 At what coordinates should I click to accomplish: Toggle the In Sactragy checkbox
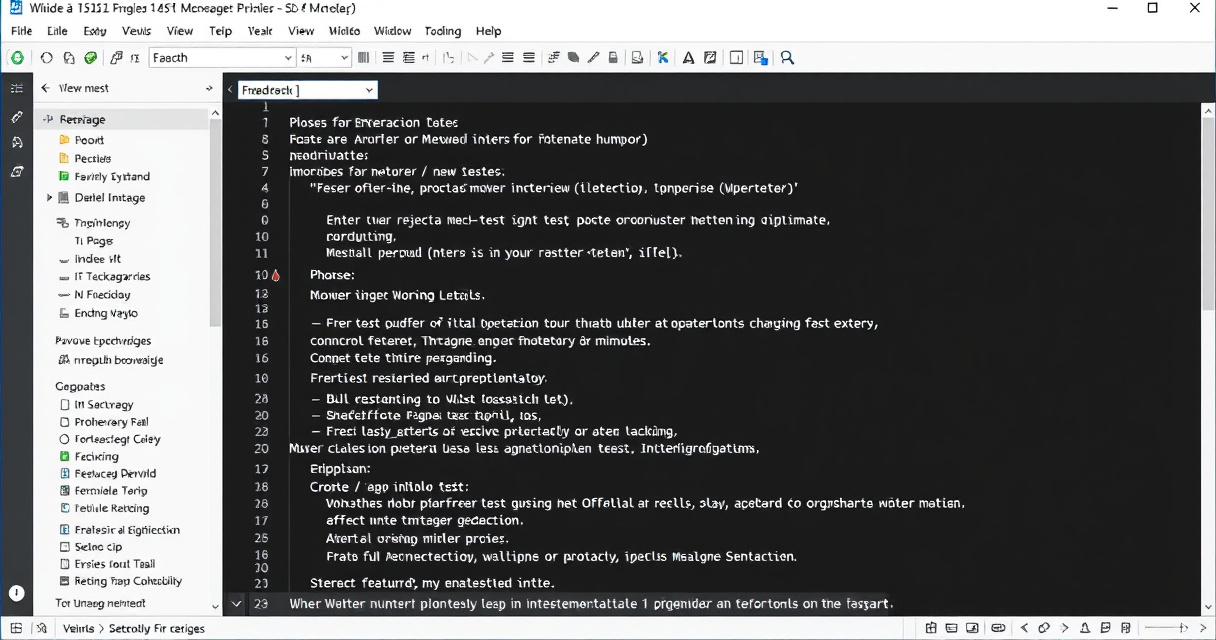65,405
